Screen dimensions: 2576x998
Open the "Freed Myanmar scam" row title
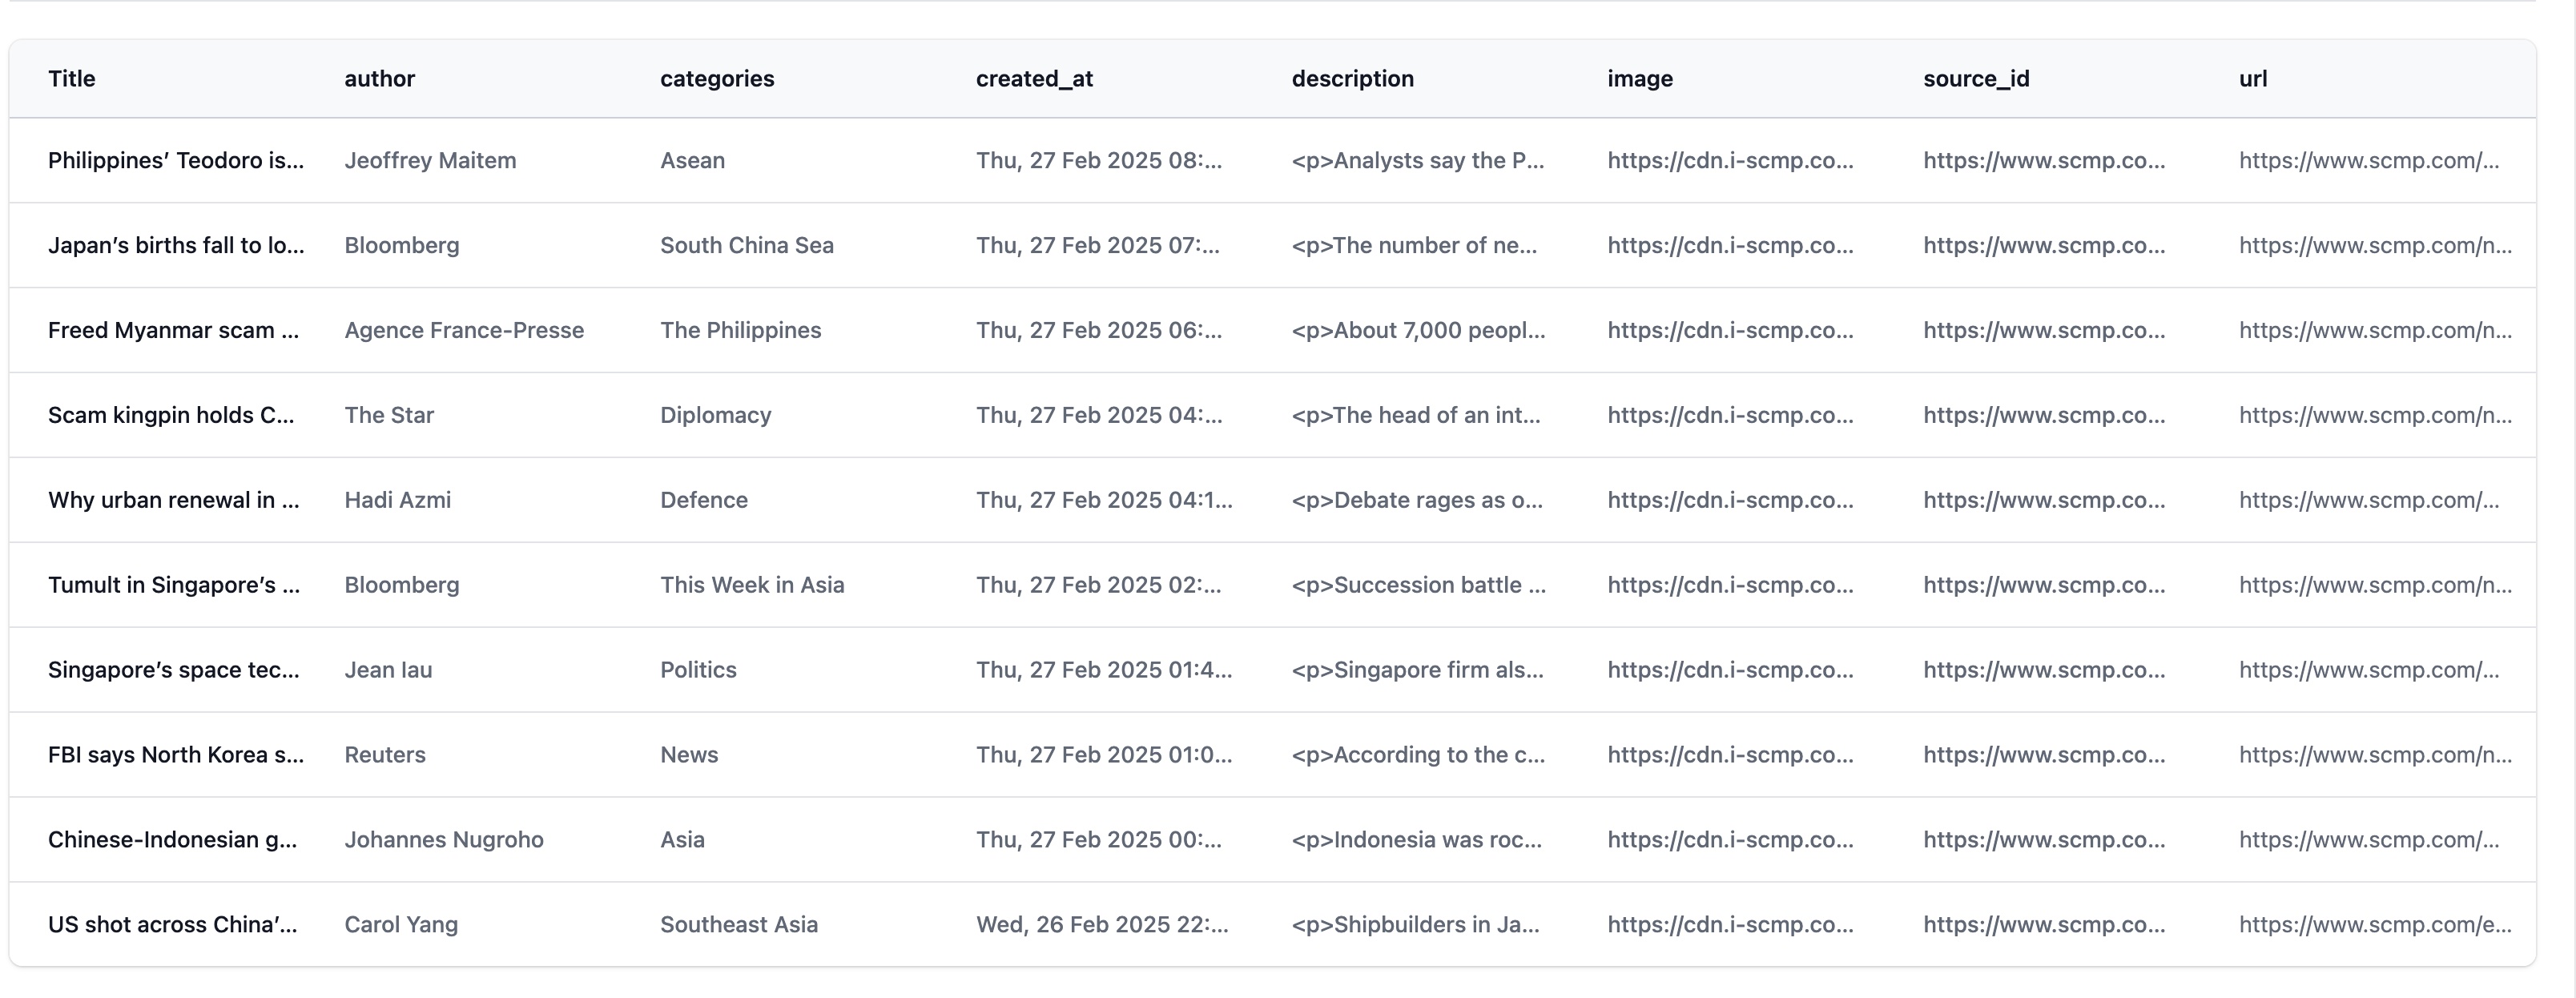[x=173, y=331]
